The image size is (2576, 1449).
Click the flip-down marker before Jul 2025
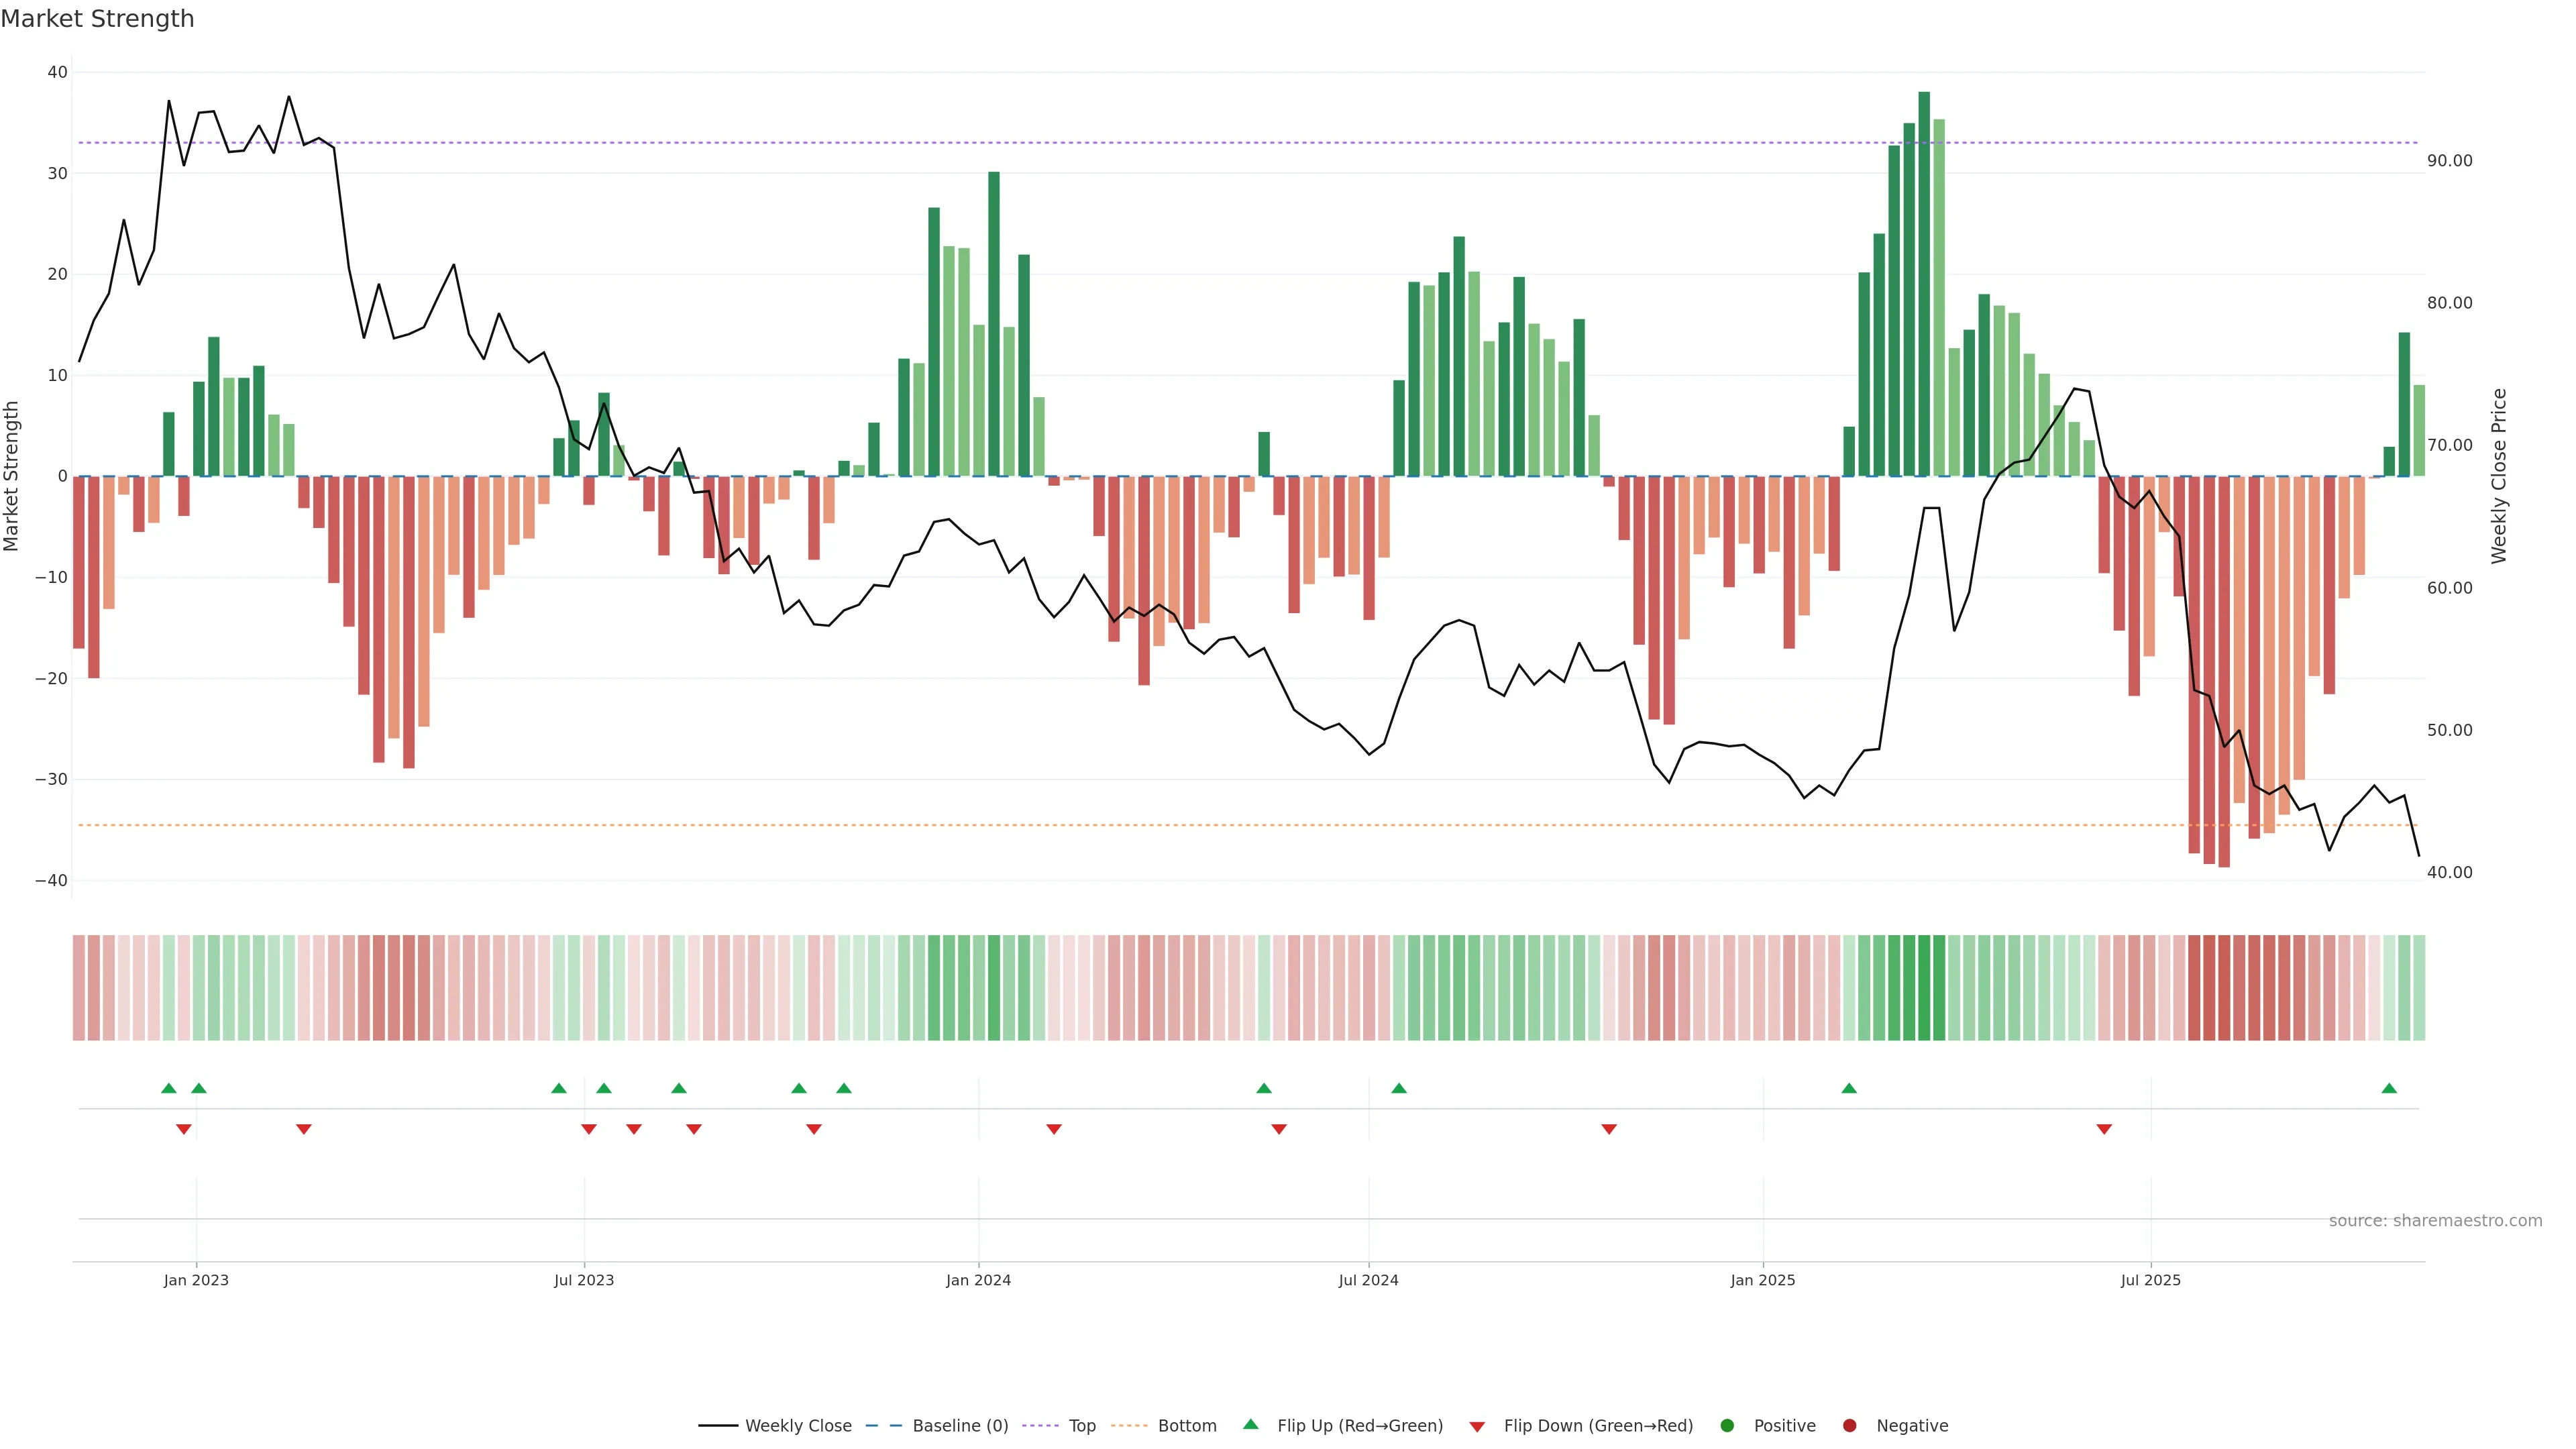pos(2104,1129)
